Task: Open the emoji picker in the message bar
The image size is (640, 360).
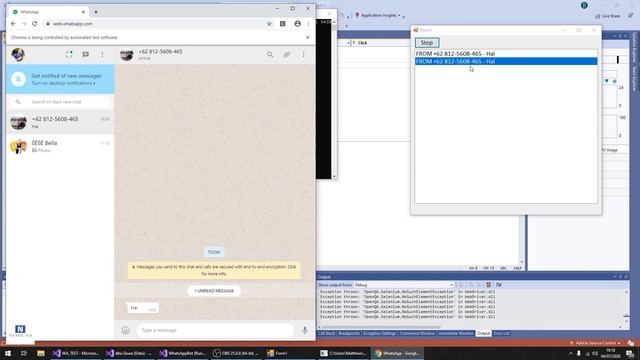Action: pyautogui.click(x=126, y=330)
